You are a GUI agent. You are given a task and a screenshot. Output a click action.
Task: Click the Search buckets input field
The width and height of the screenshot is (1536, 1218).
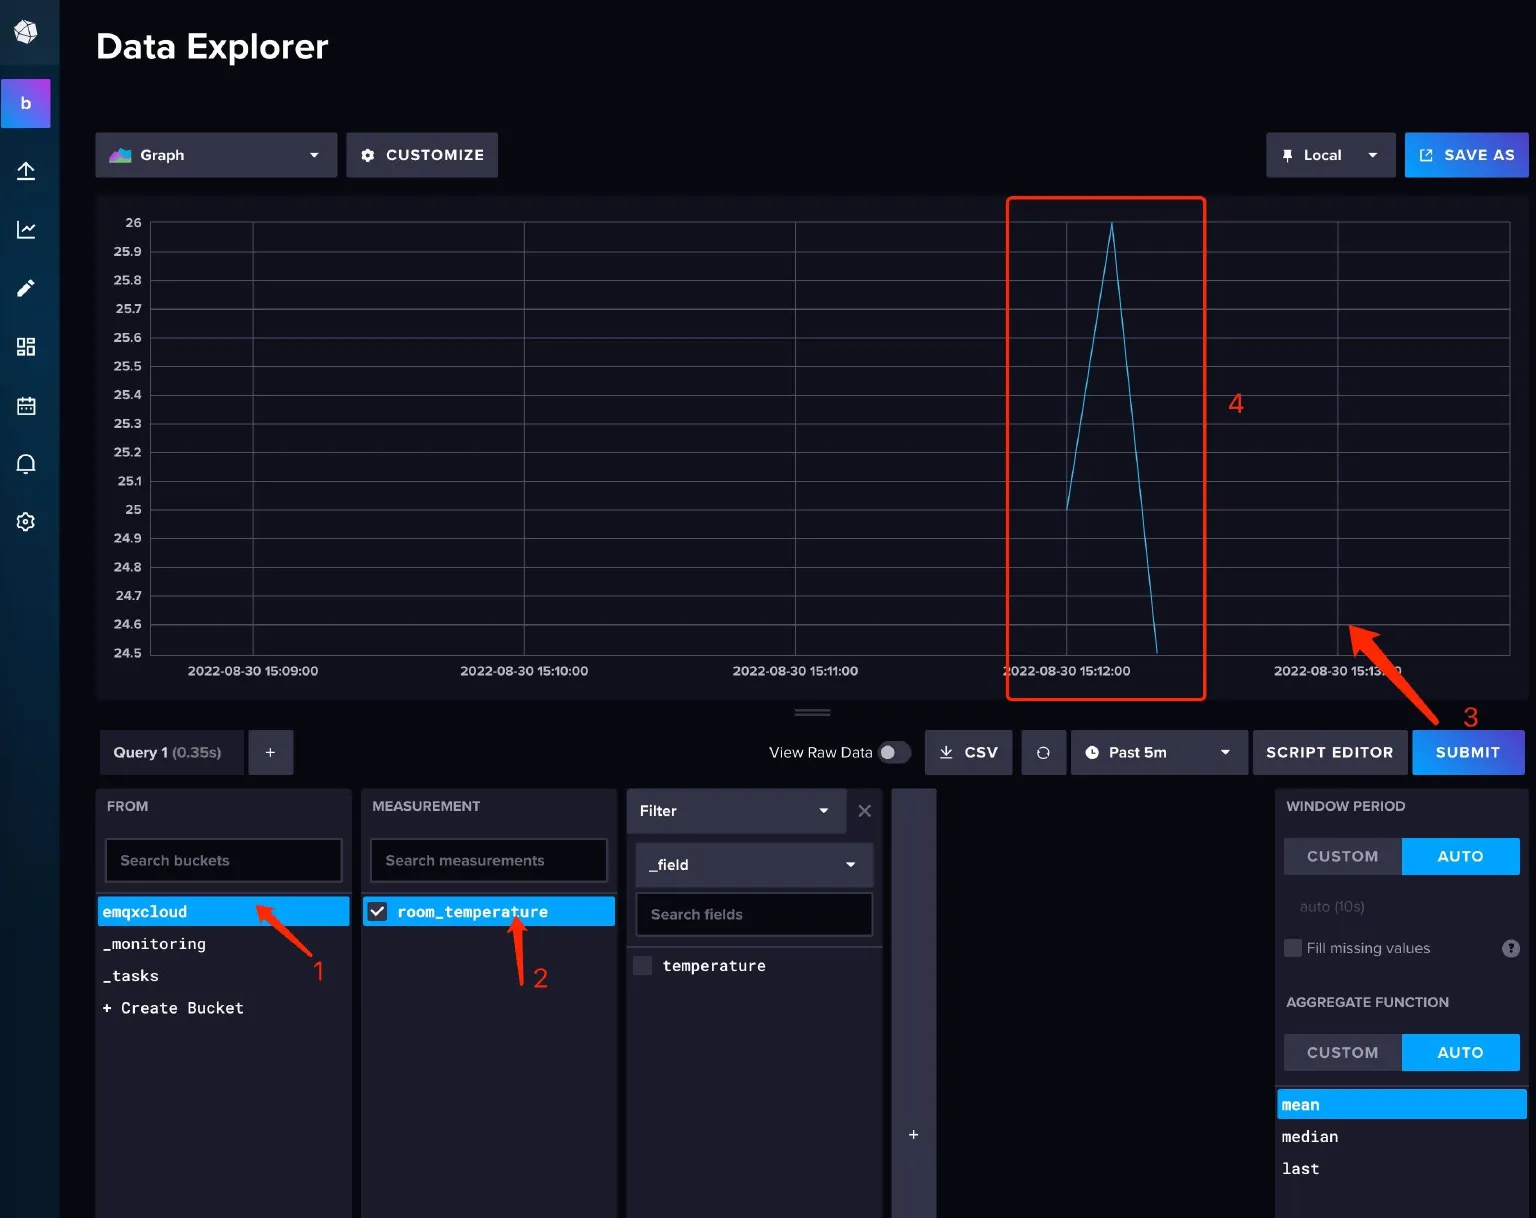coord(223,861)
